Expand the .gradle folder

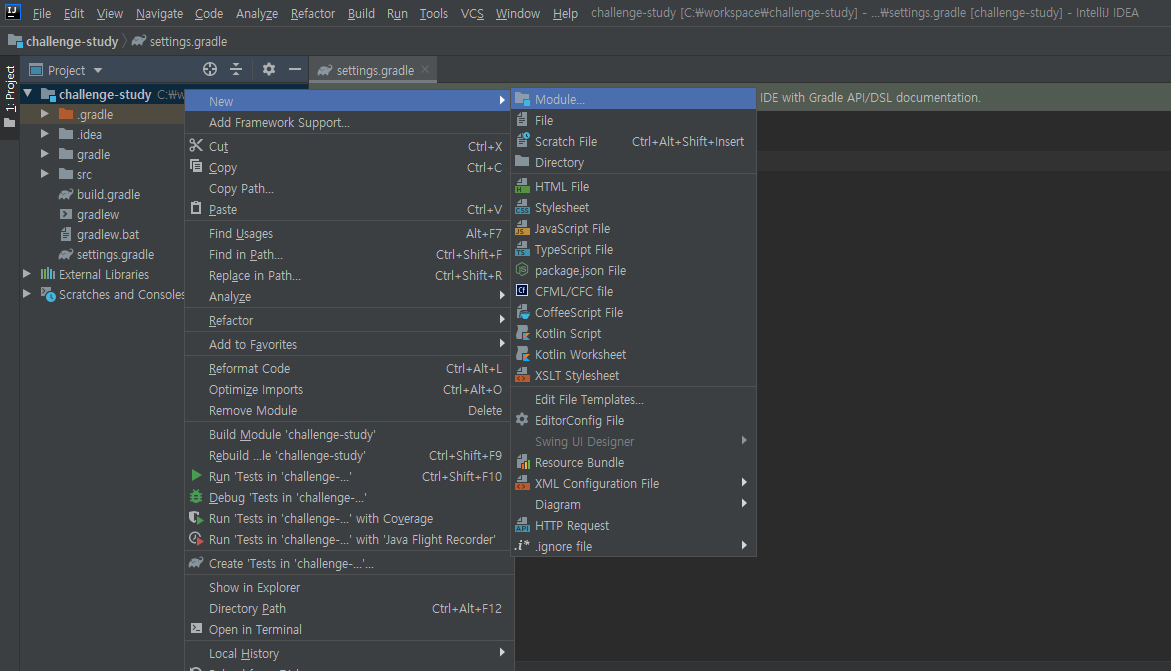pos(45,114)
